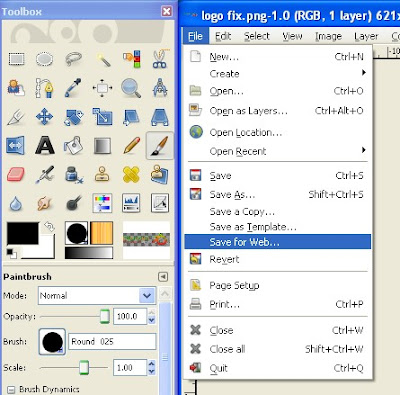The height and width of the screenshot is (395, 400).
Task: Select the Bucket Fill tool
Action: pyautogui.click(x=73, y=146)
